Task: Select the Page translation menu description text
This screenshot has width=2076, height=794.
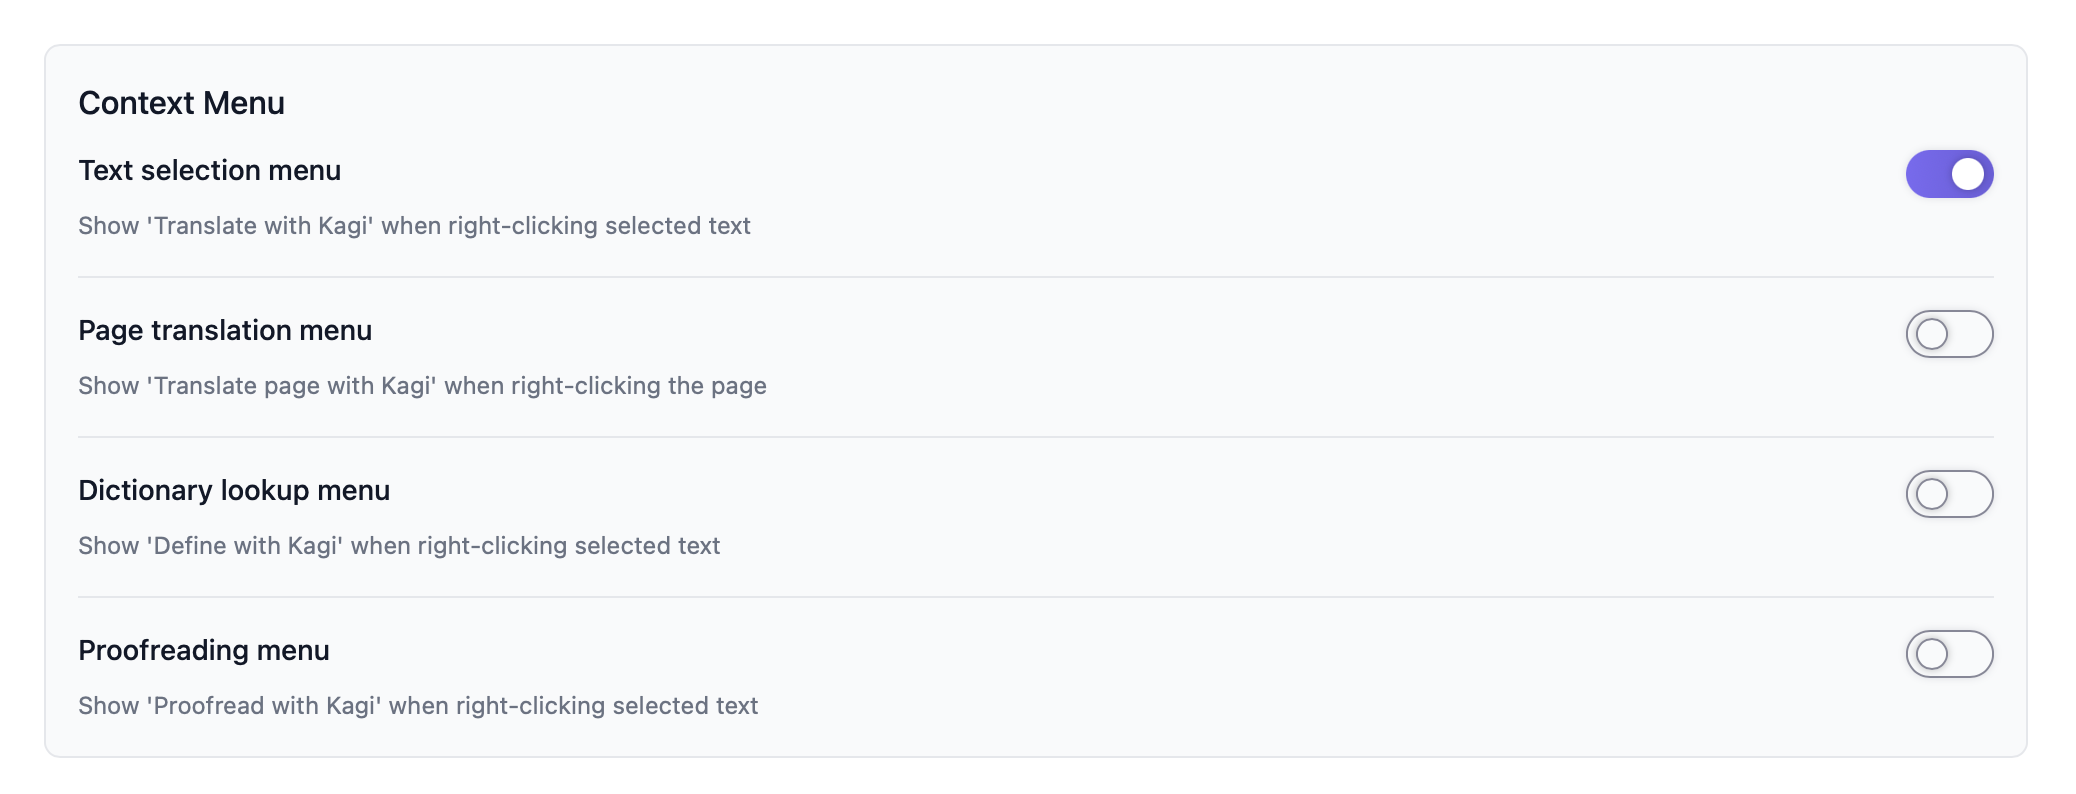Action: pos(423,385)
